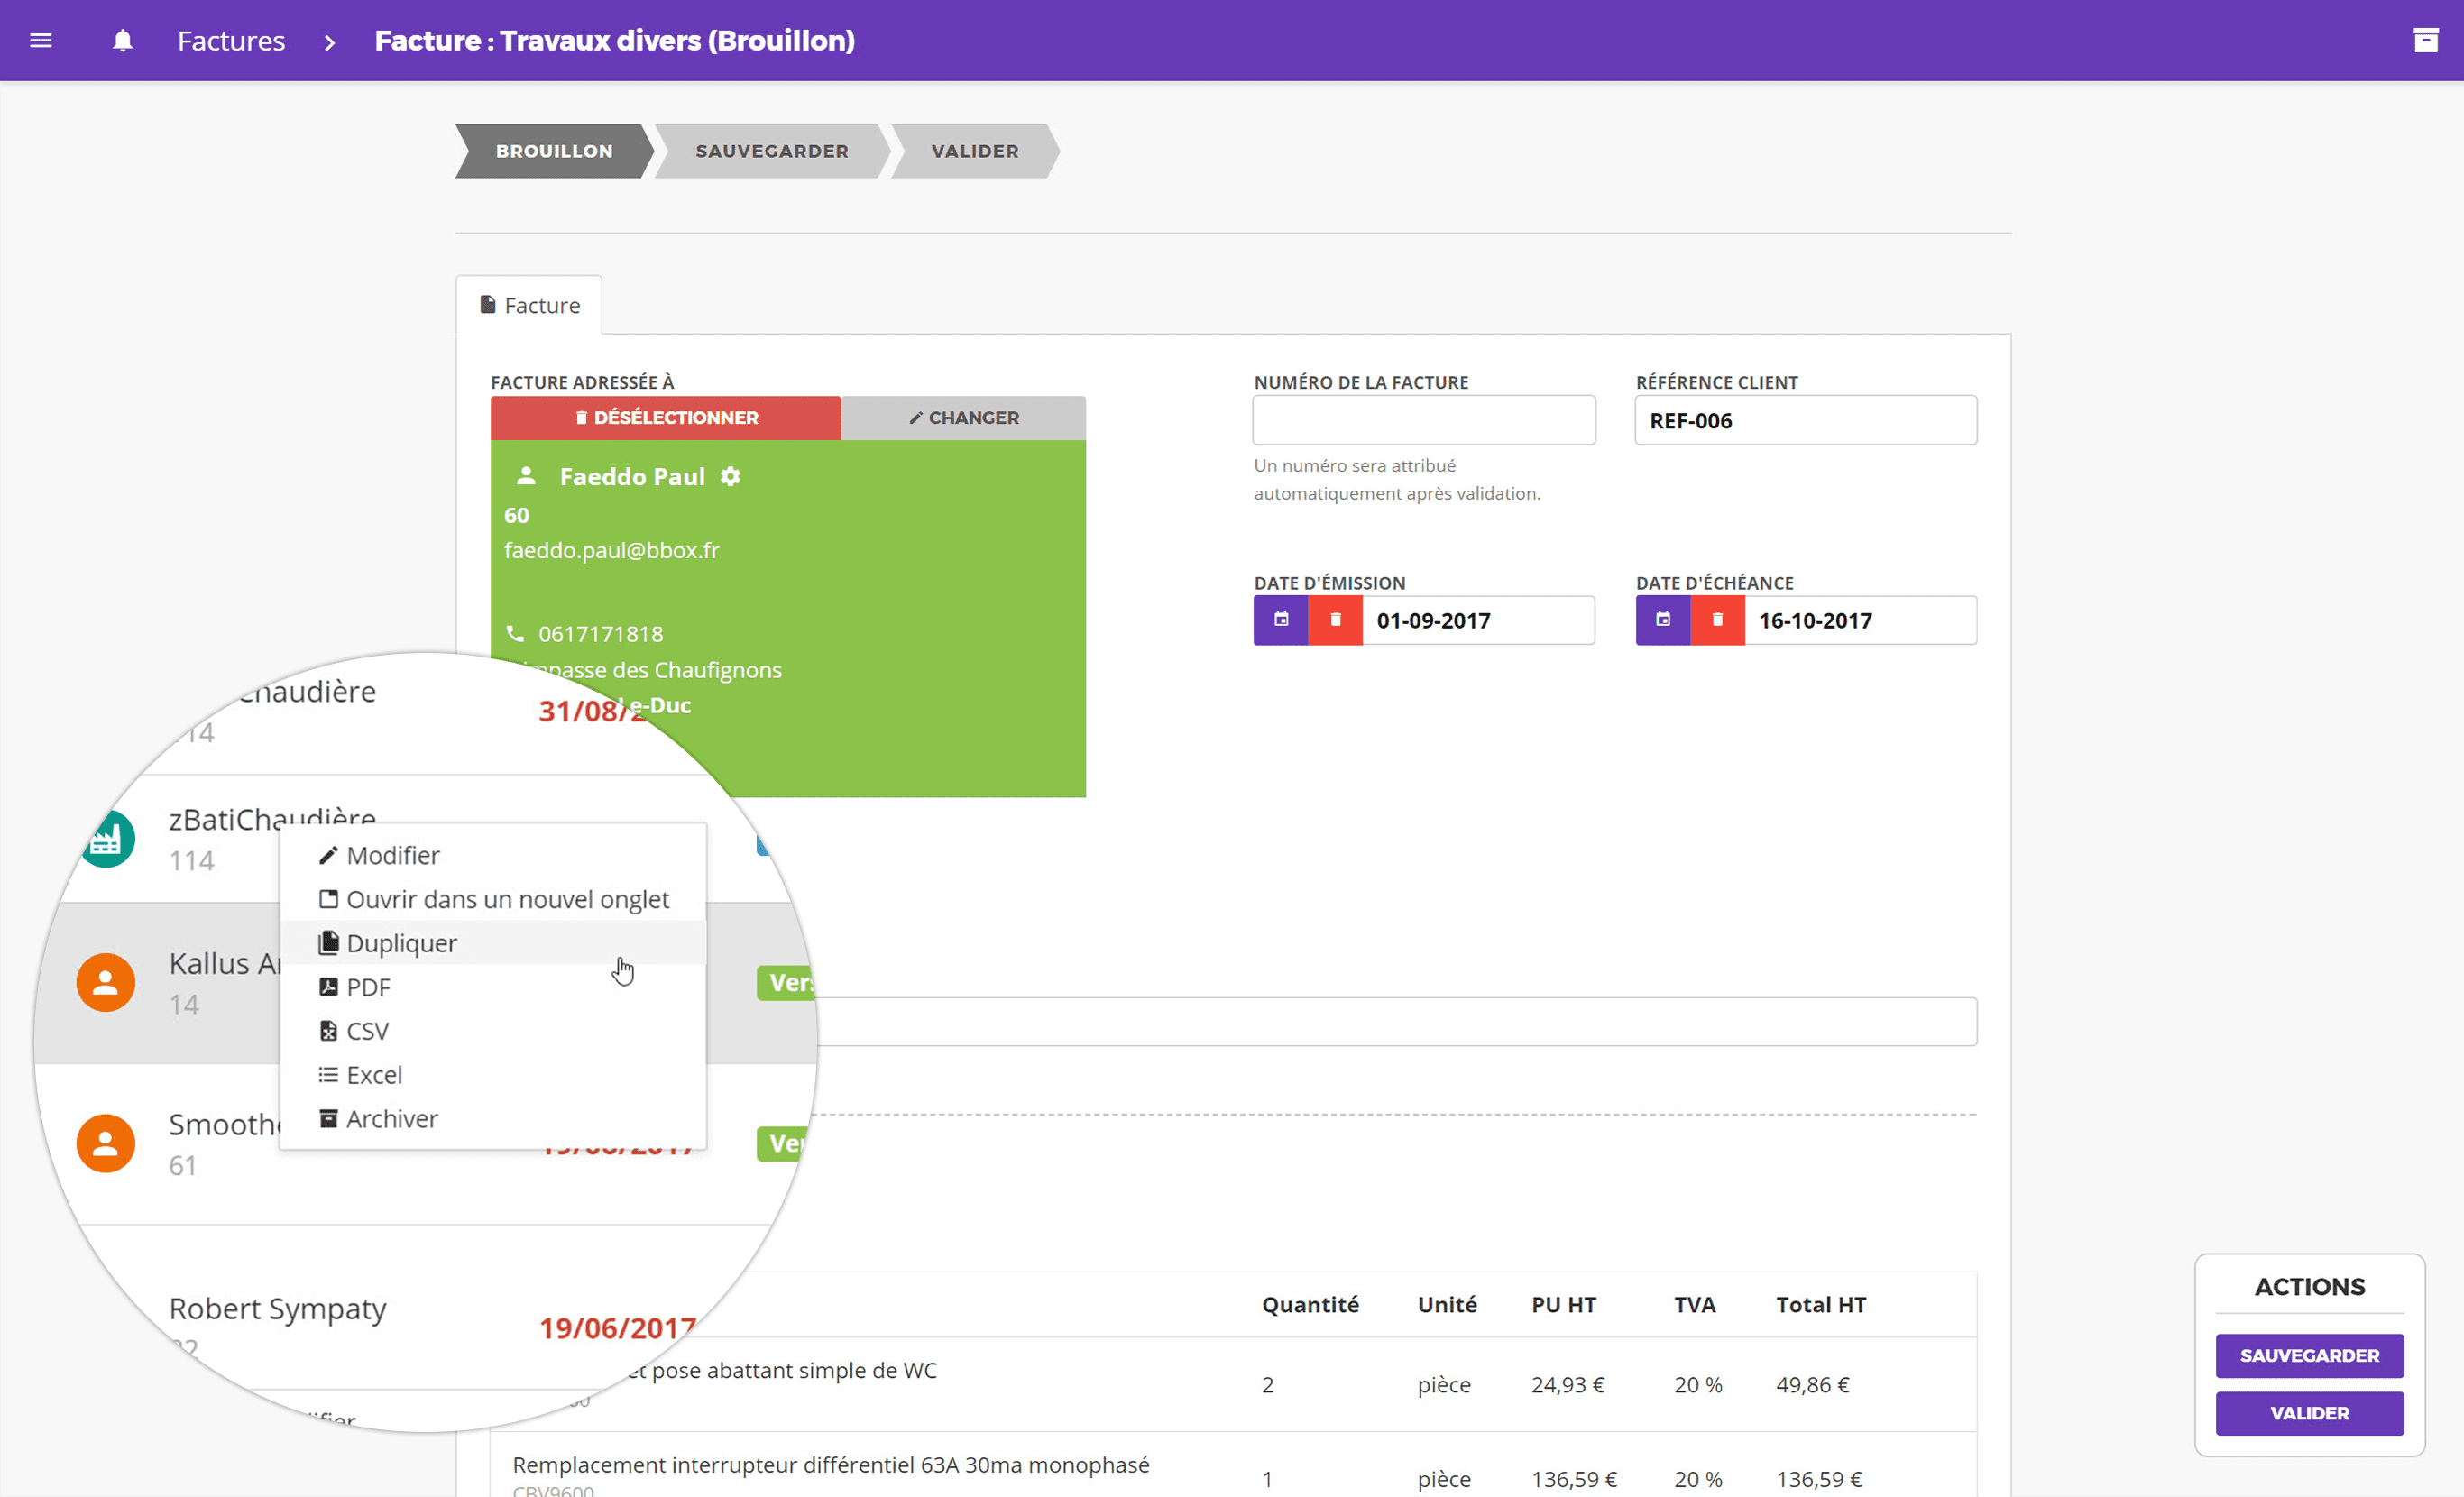
Task: Click the 136,59 € unit price cell
Action: pos(1574,1478)
